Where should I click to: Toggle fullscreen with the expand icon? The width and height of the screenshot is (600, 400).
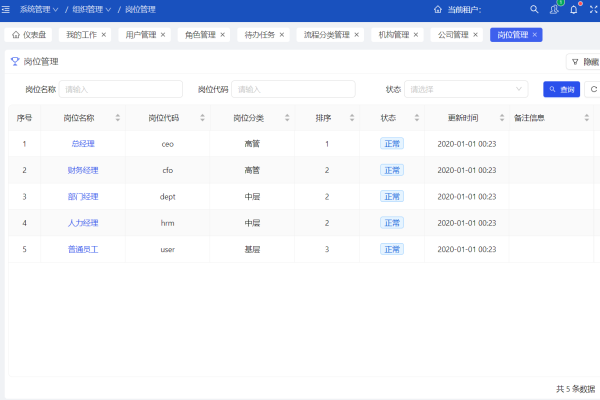pyautogui.click(x=593, y=9)
